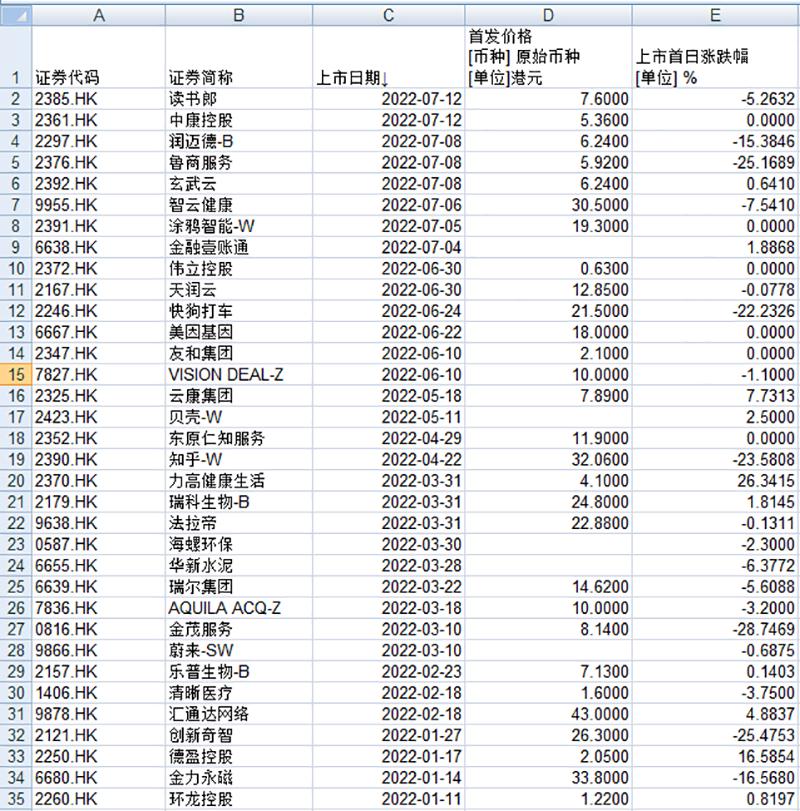Select cell 2361.HK

[x=99, y=120]
